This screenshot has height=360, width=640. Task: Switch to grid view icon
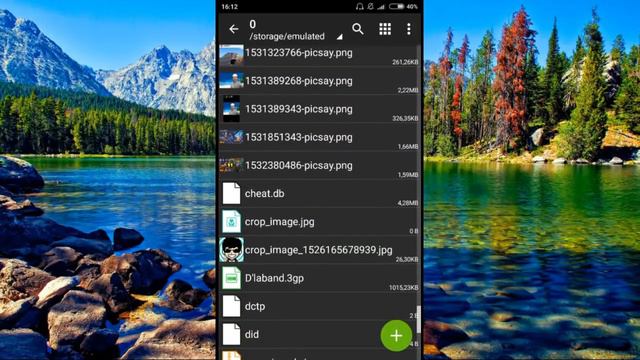coord(385,29)
